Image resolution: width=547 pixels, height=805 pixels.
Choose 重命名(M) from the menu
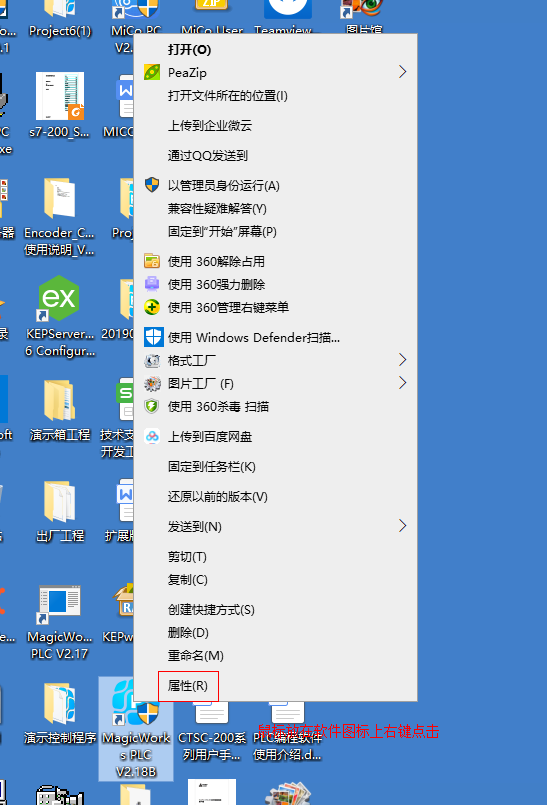(x=196, y=656)
